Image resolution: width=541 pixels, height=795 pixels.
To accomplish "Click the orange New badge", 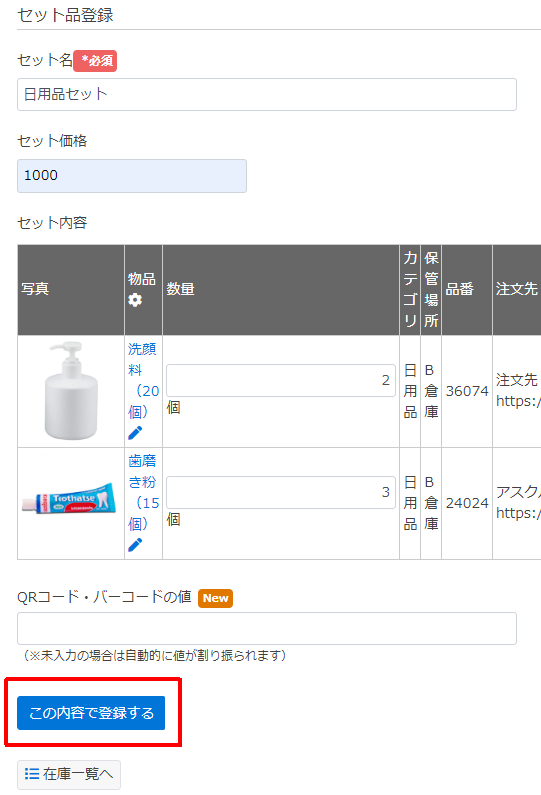I will pos(215,598).
